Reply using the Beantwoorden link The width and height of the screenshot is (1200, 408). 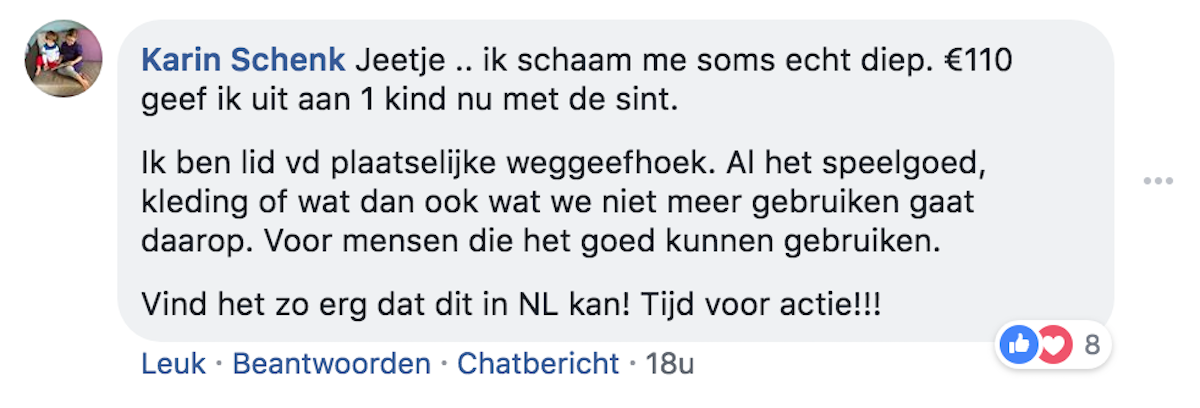pos(331,363)
